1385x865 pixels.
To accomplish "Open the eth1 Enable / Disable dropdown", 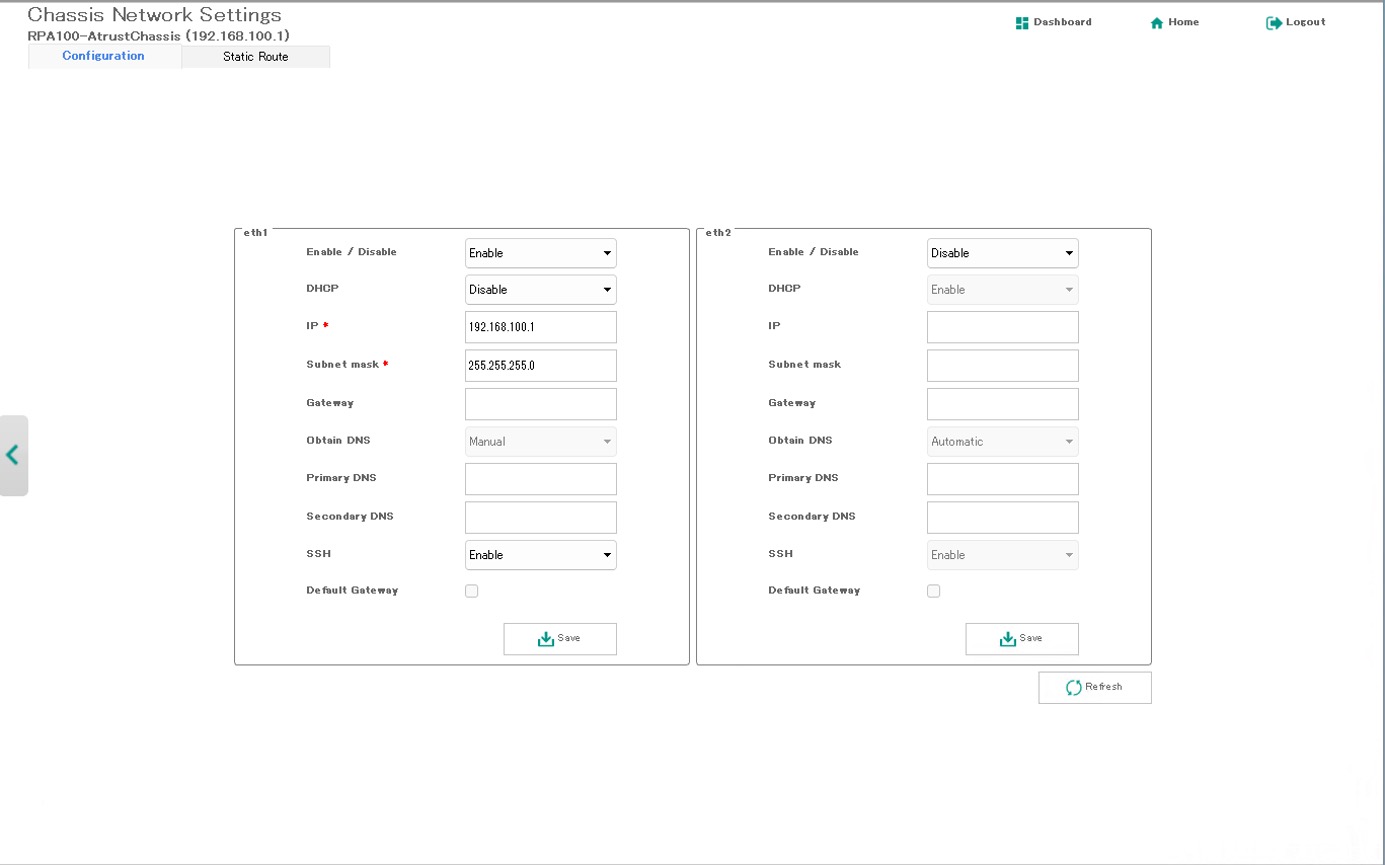I will pos(540,253).
